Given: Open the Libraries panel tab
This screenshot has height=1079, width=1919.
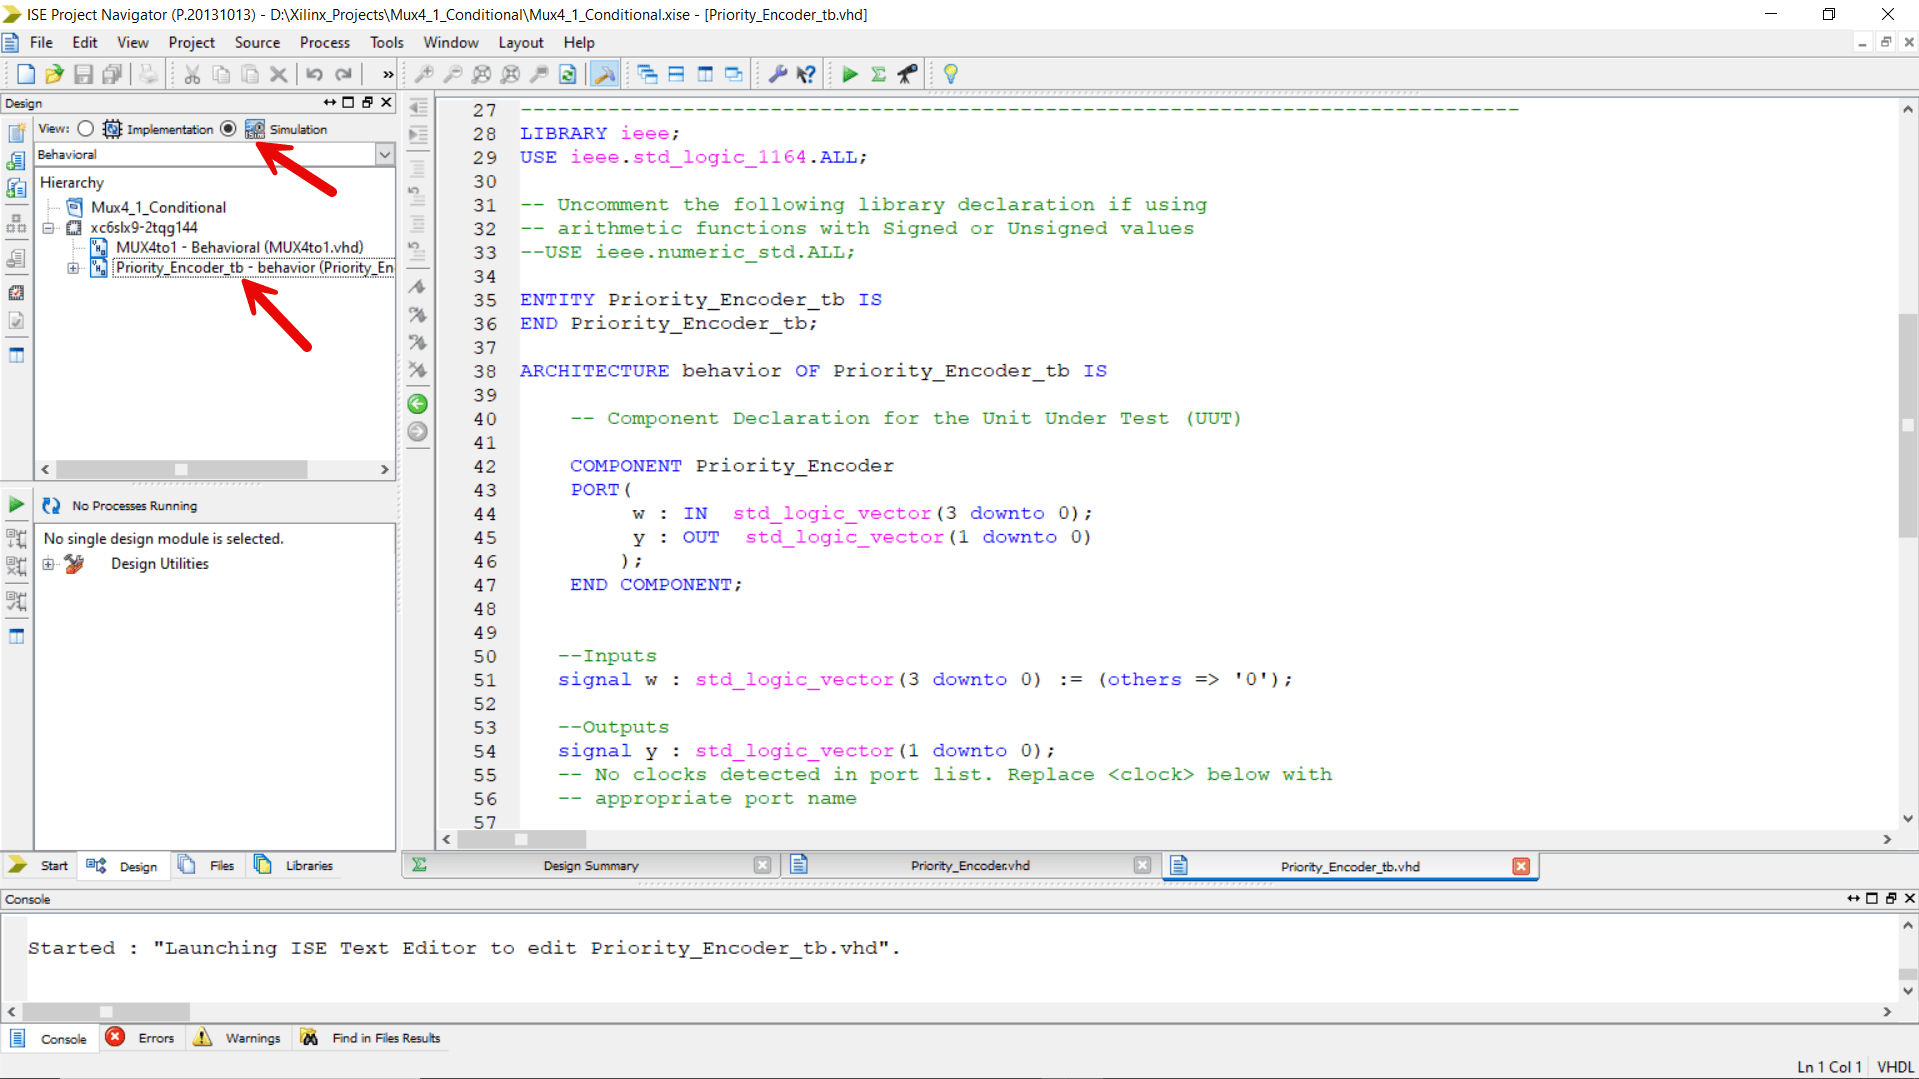Looking at the screenshot, I should tap(307, 865).
